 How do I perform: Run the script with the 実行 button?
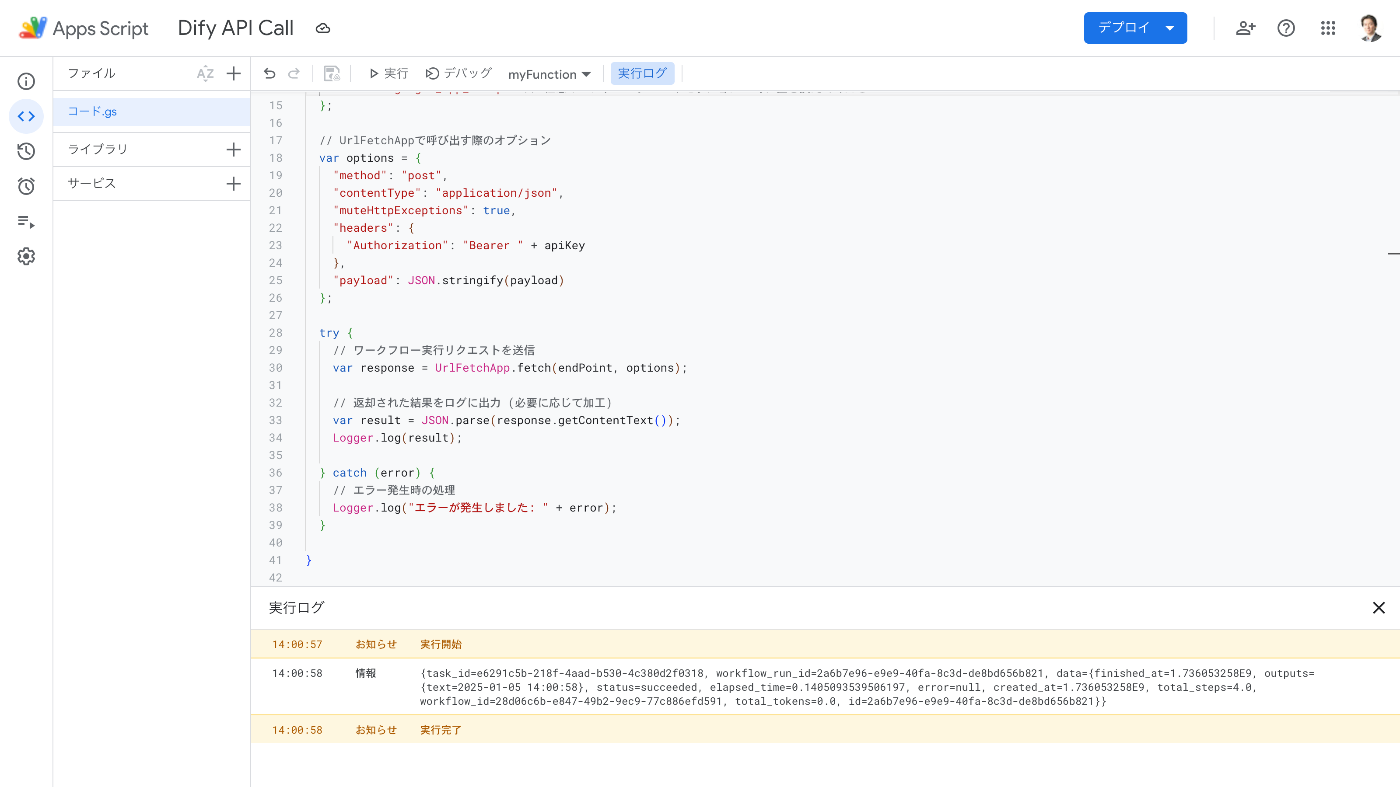pos(388,73)
